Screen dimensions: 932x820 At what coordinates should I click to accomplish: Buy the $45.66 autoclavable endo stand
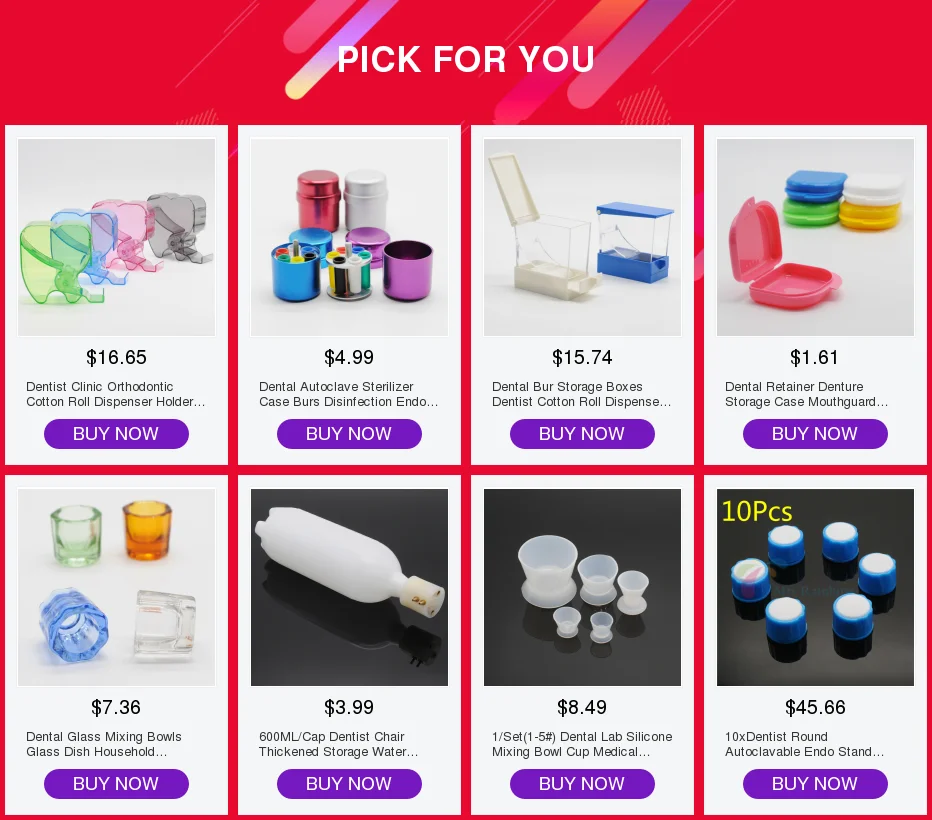[x=816, y=784]
